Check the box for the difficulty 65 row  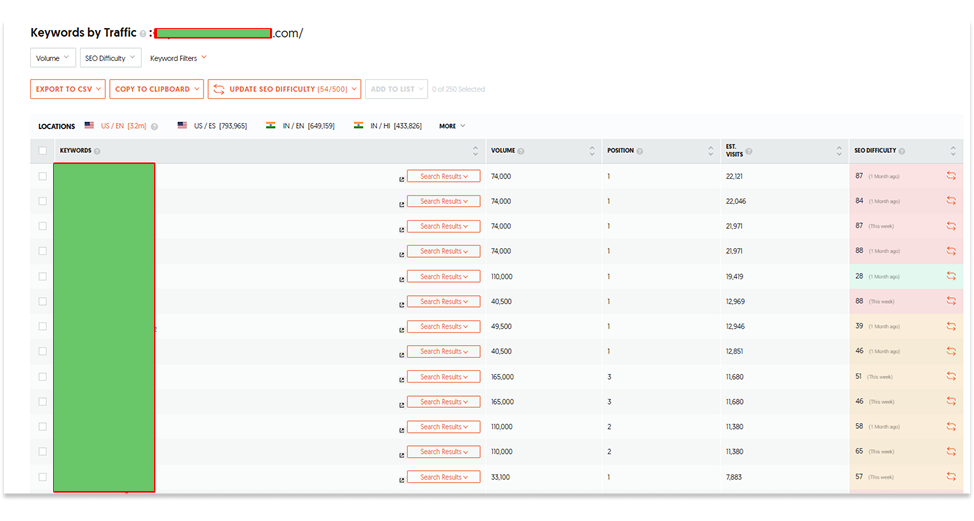[42, 451]
